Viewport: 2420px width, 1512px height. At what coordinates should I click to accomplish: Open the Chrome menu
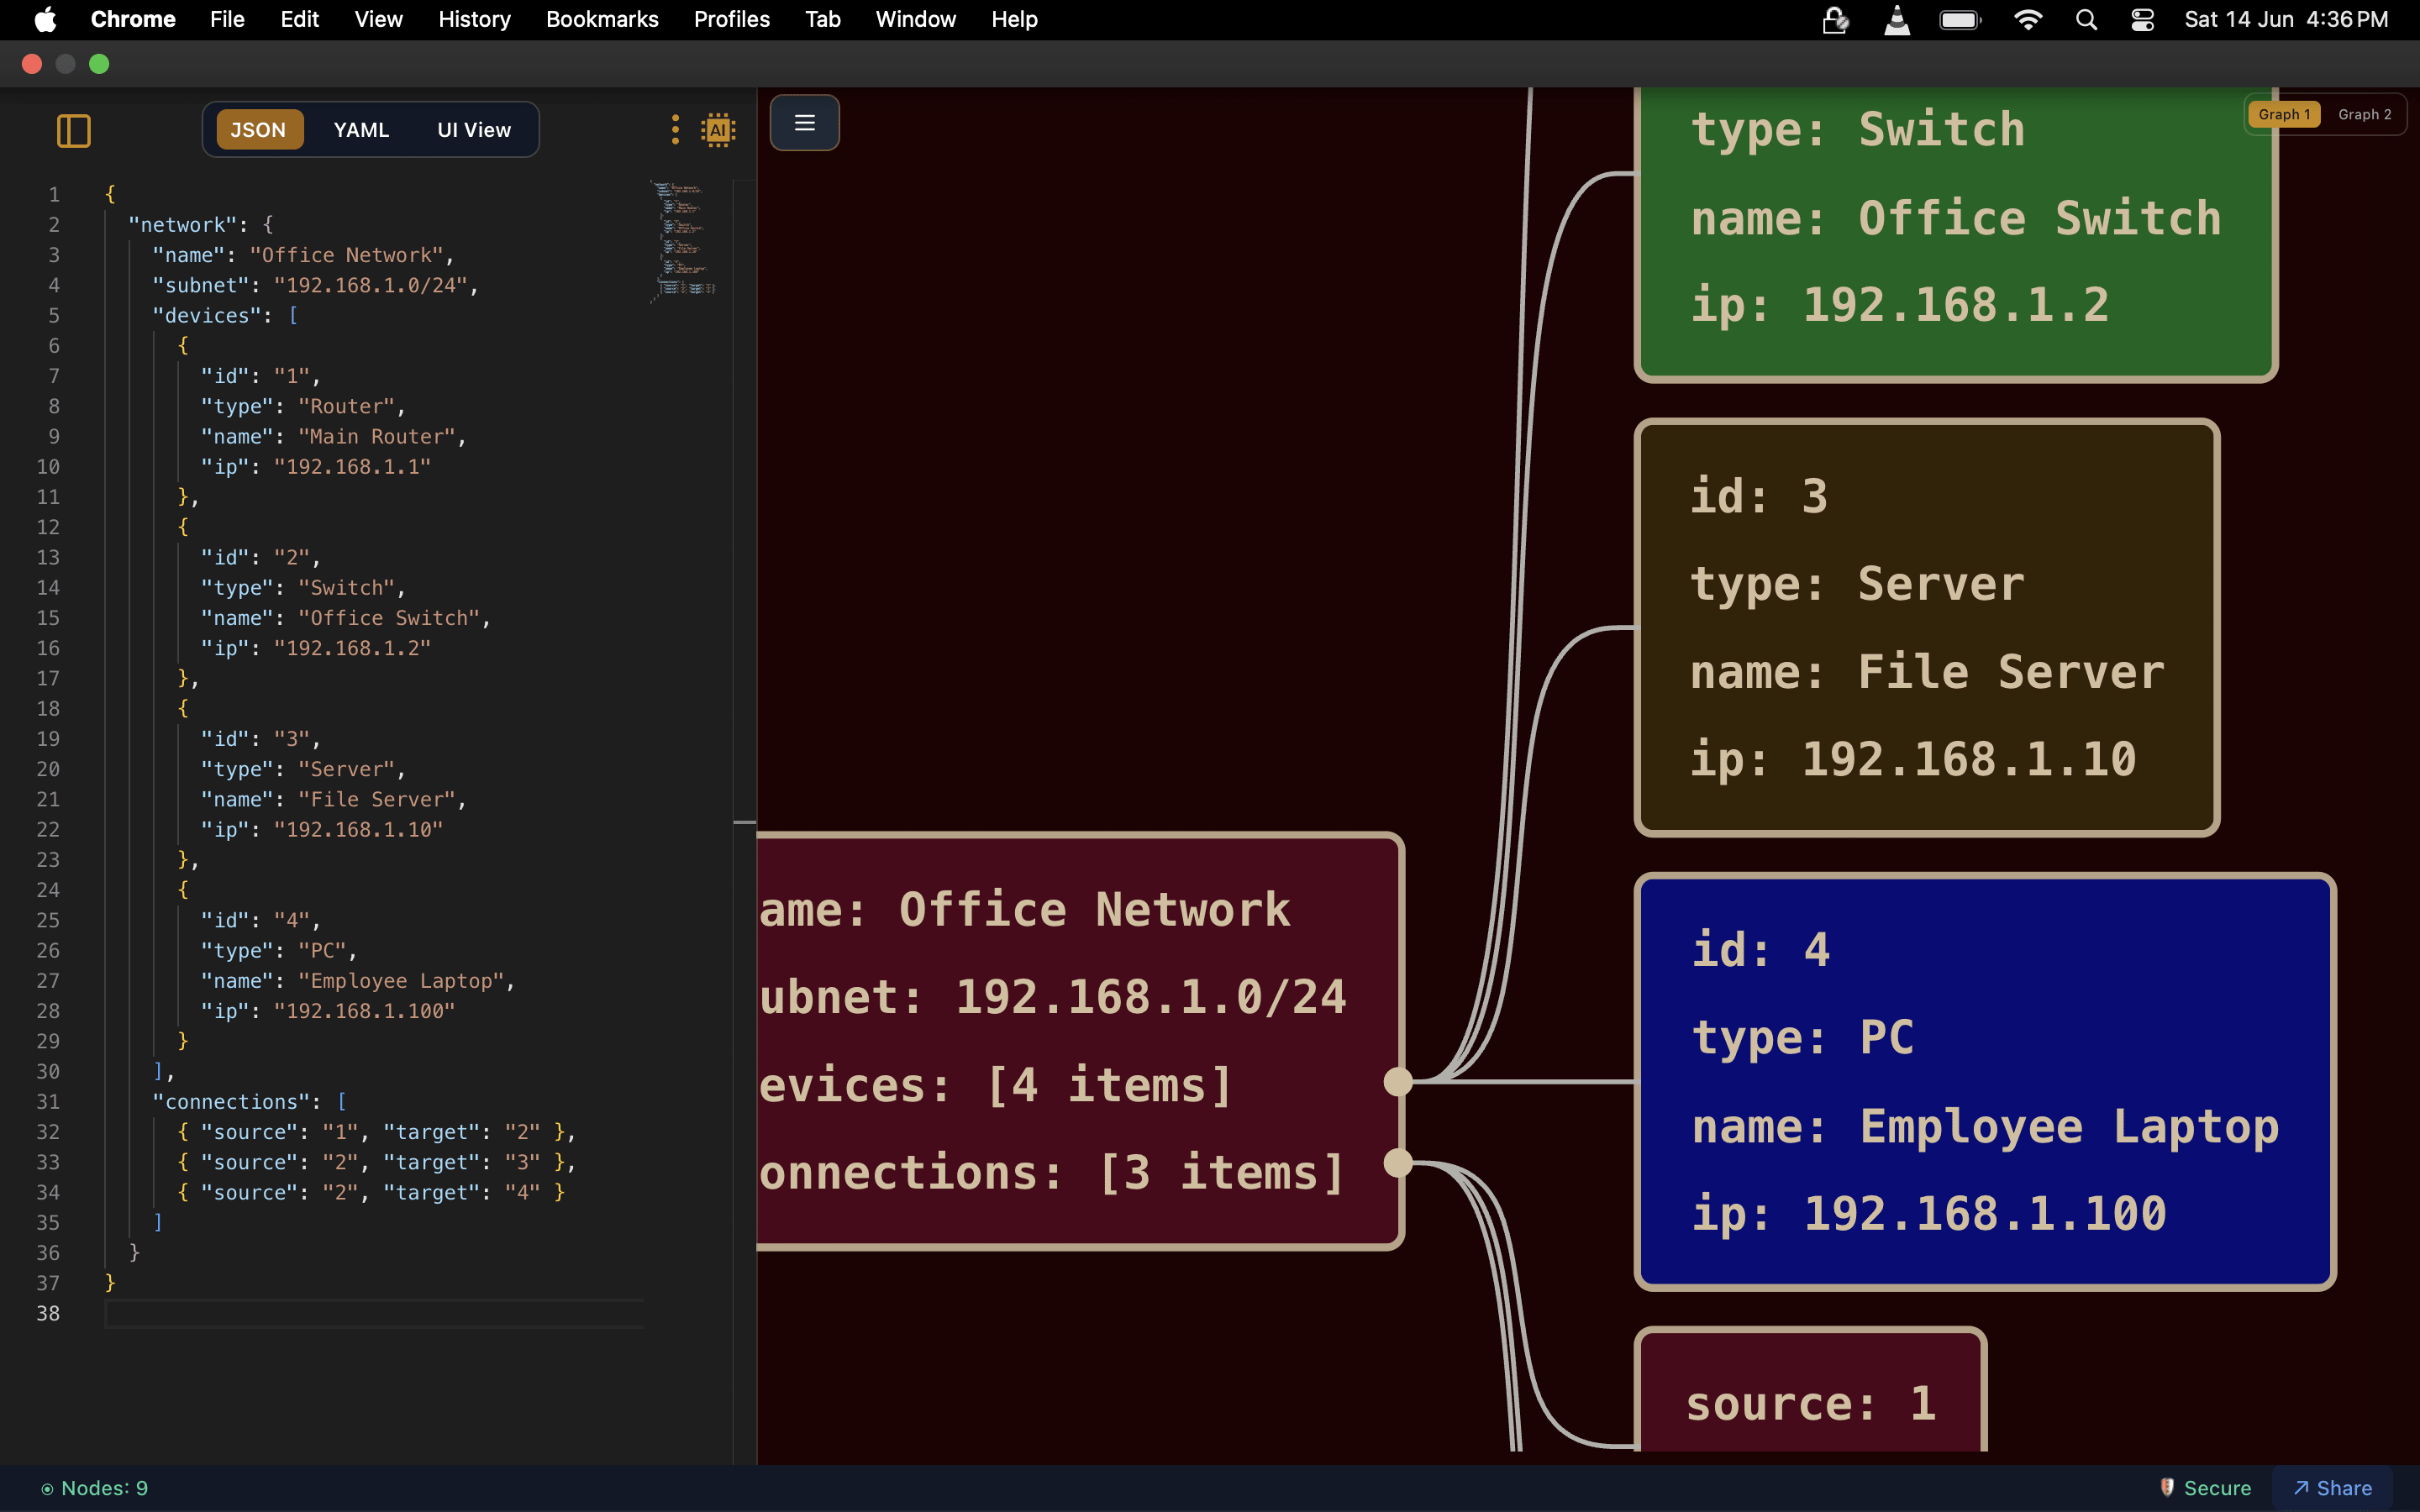coord(133,19)
